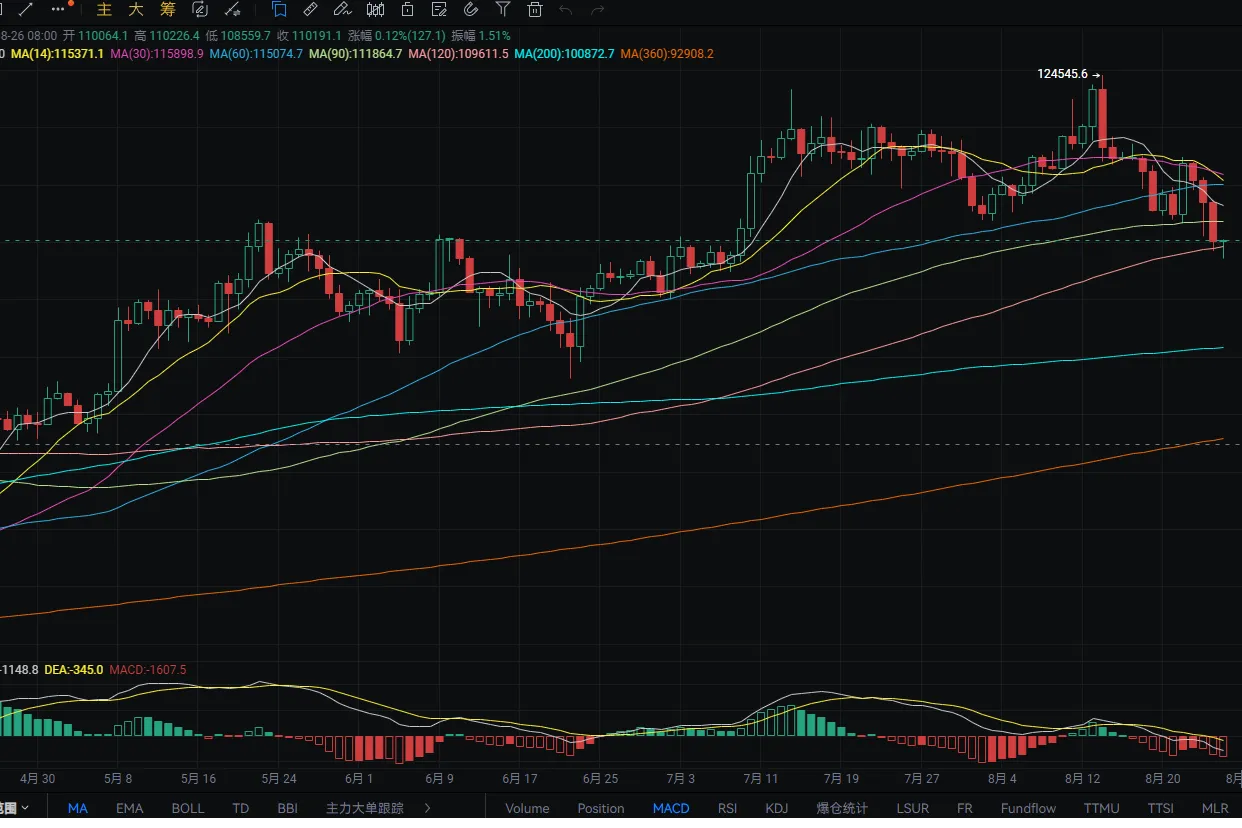This screenshot has width=1242, height=828.
Task: Click the MACD:-1607.5 value label
Action: click(x=148, y=669)
